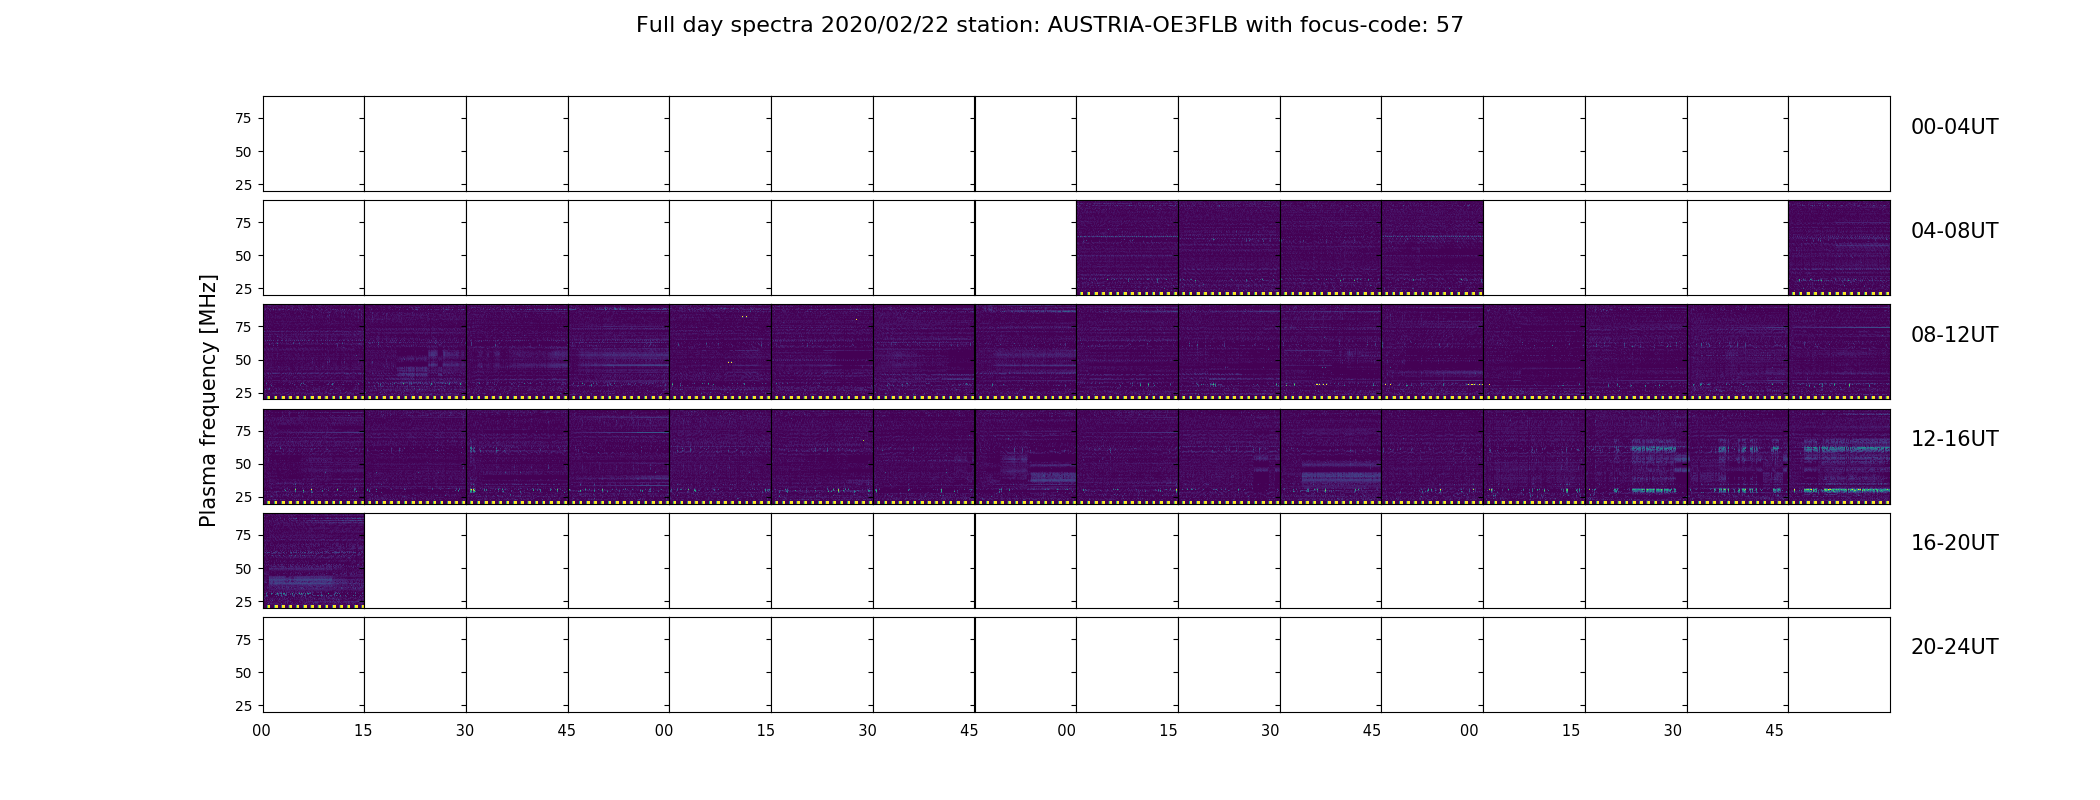Viewport: 2100px width, 800px height.
Task: Click the '75' tick of the 00-04UT row
Action: tap(243, 119)
